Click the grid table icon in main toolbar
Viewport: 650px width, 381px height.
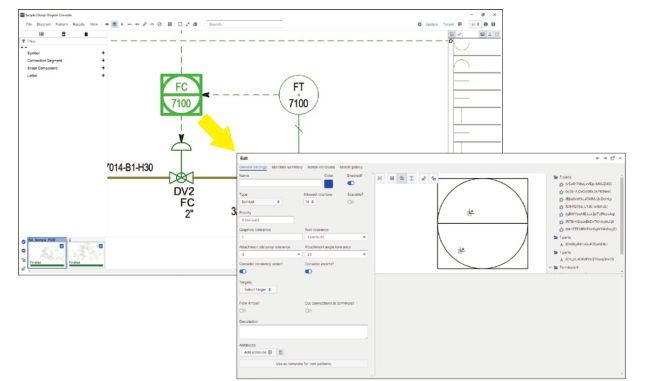point(170,24)
